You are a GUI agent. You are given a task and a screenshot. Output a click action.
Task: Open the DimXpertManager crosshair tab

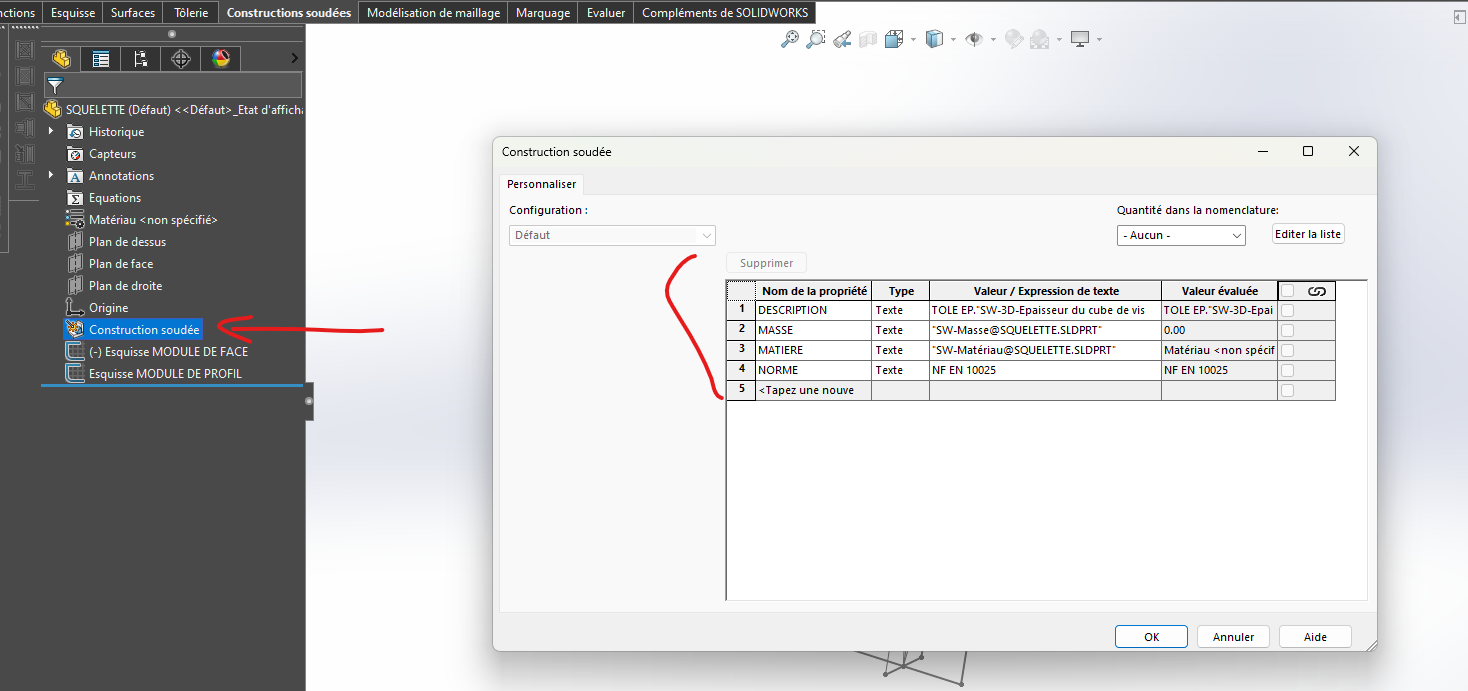(x=181, y=59)
